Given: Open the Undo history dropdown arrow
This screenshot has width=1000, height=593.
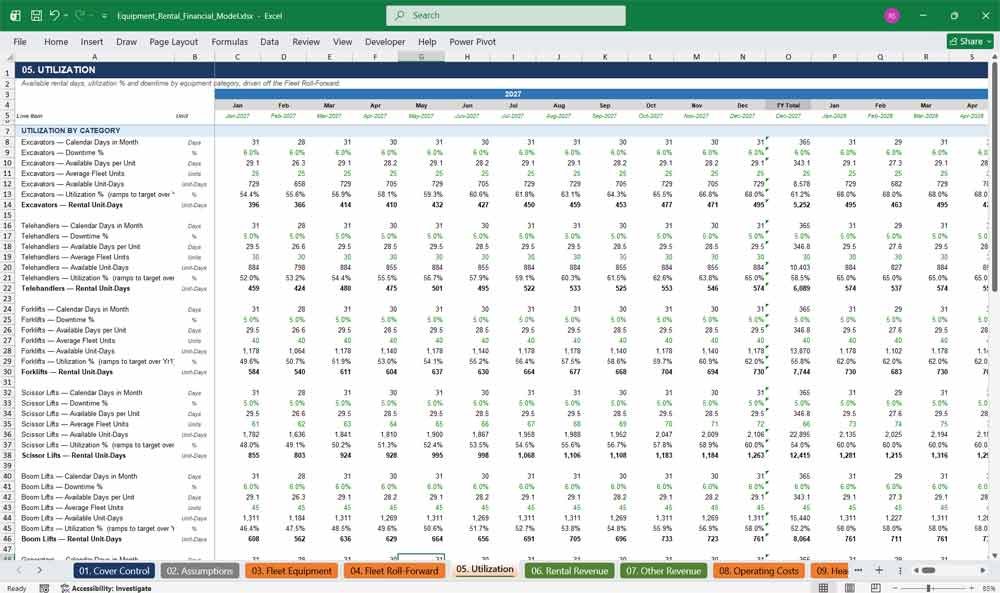Looking at the screenshot, I should tap(66, 16).
